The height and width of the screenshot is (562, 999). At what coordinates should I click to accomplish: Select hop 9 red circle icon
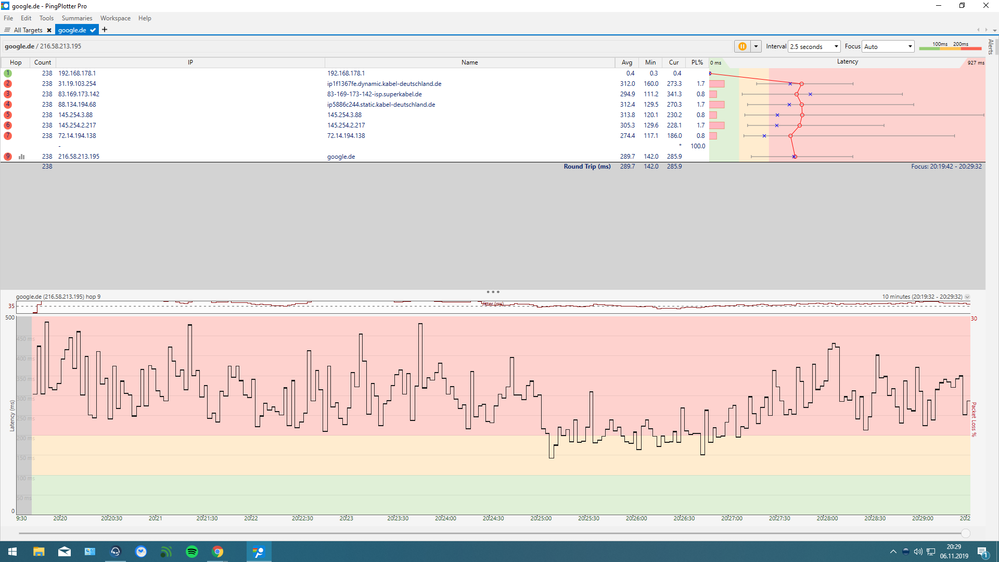8,156
